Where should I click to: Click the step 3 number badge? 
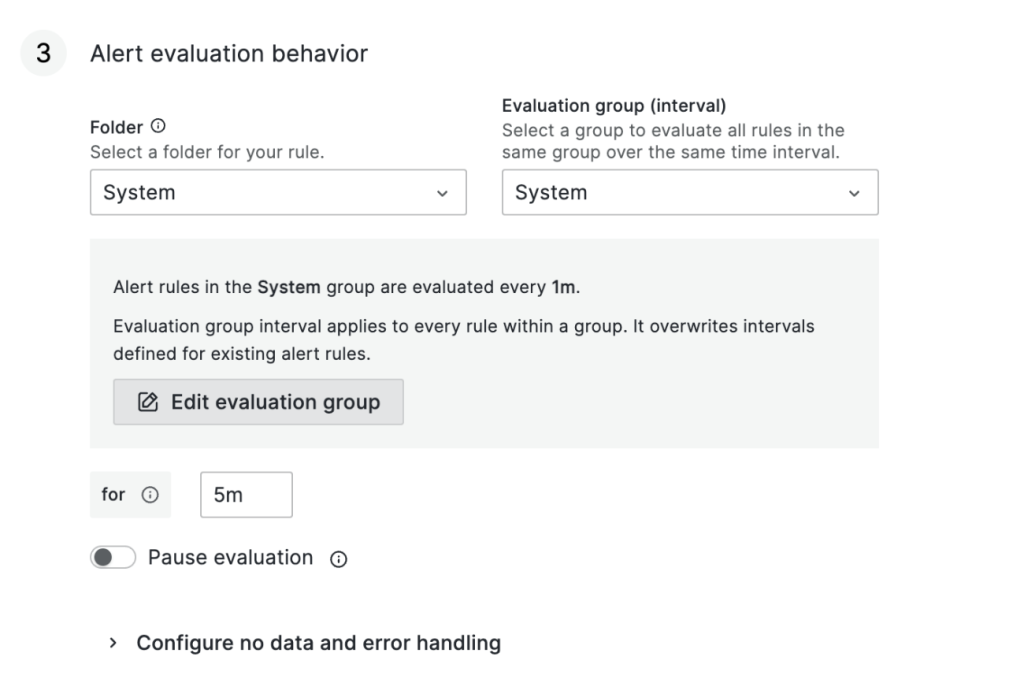44,53
